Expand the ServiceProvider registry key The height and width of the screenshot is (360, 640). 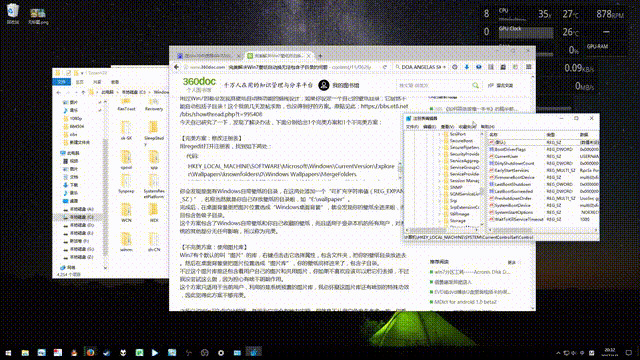(440, 174)
